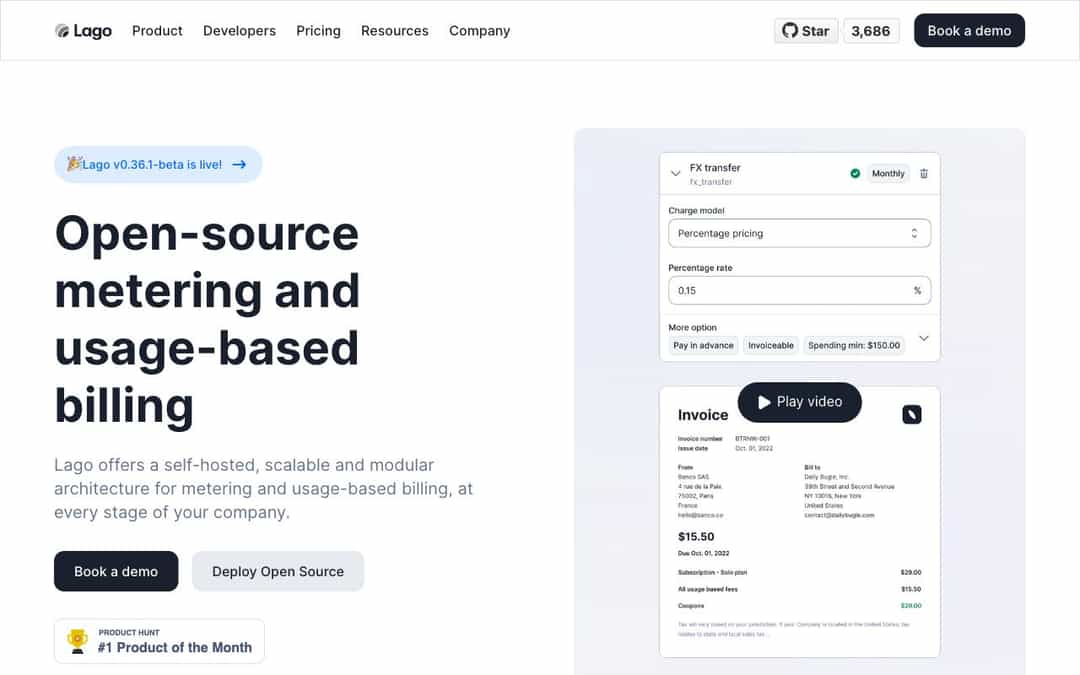The height and width of the screenshot is (675, 1080).
Task: Open the Percentage pricing charge model dropdown
Action: [799, 233]
